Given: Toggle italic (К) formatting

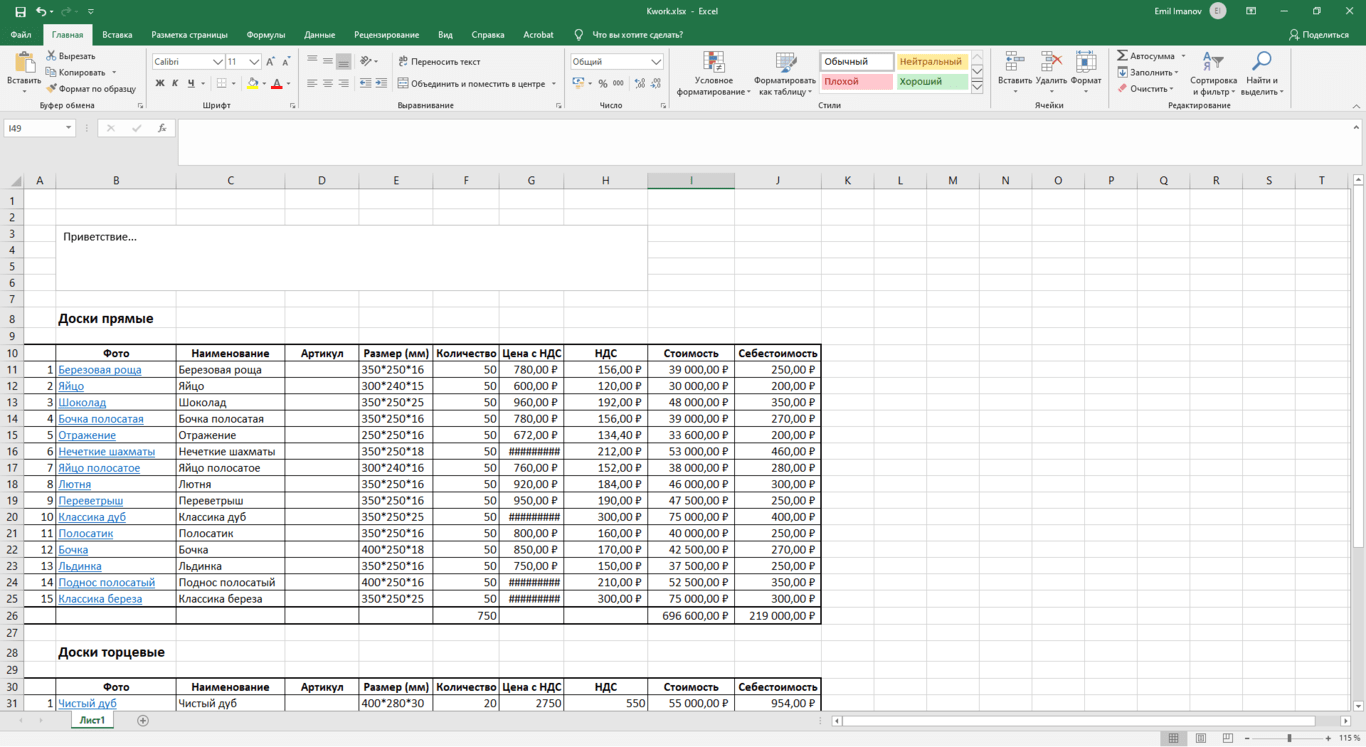Looking at the screenshot, I should pyautogui.click(x=175, y=84).
